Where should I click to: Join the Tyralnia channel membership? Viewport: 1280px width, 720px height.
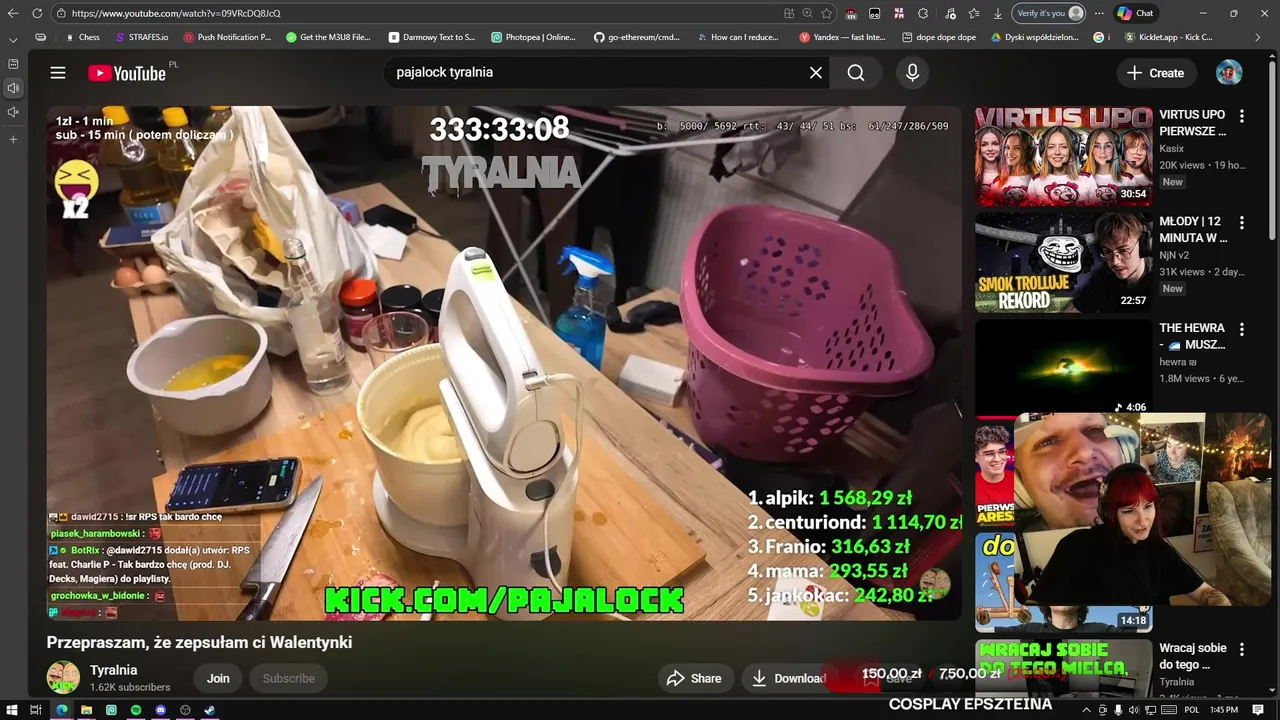pos(218,678)
